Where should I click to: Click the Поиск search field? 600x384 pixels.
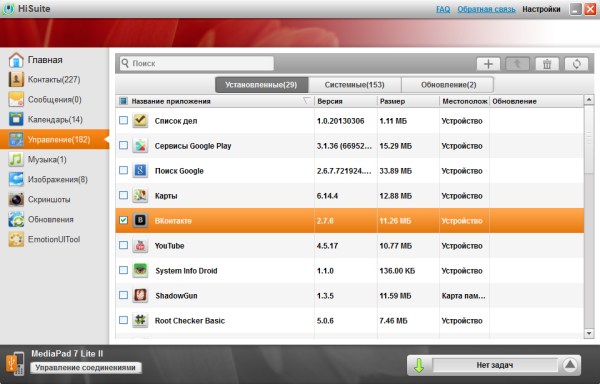click(x=197, y=63)
